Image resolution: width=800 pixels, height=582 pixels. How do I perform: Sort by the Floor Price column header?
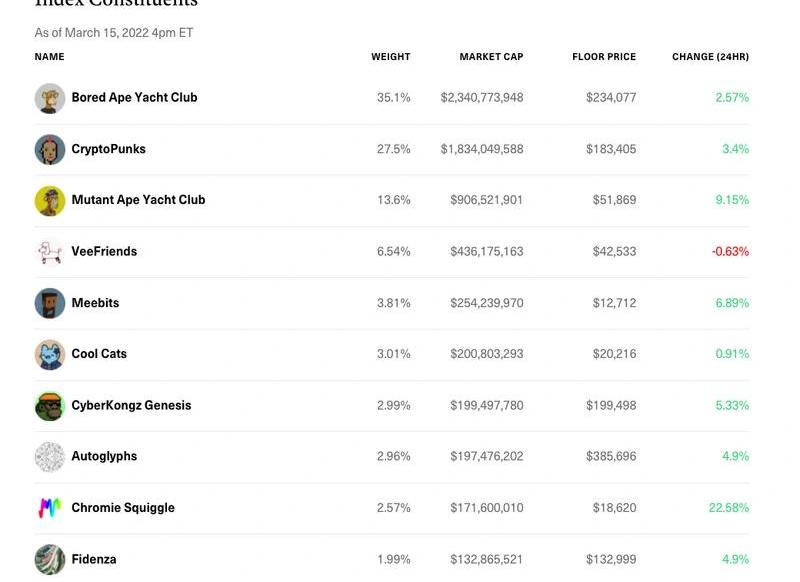pos(604,57)
